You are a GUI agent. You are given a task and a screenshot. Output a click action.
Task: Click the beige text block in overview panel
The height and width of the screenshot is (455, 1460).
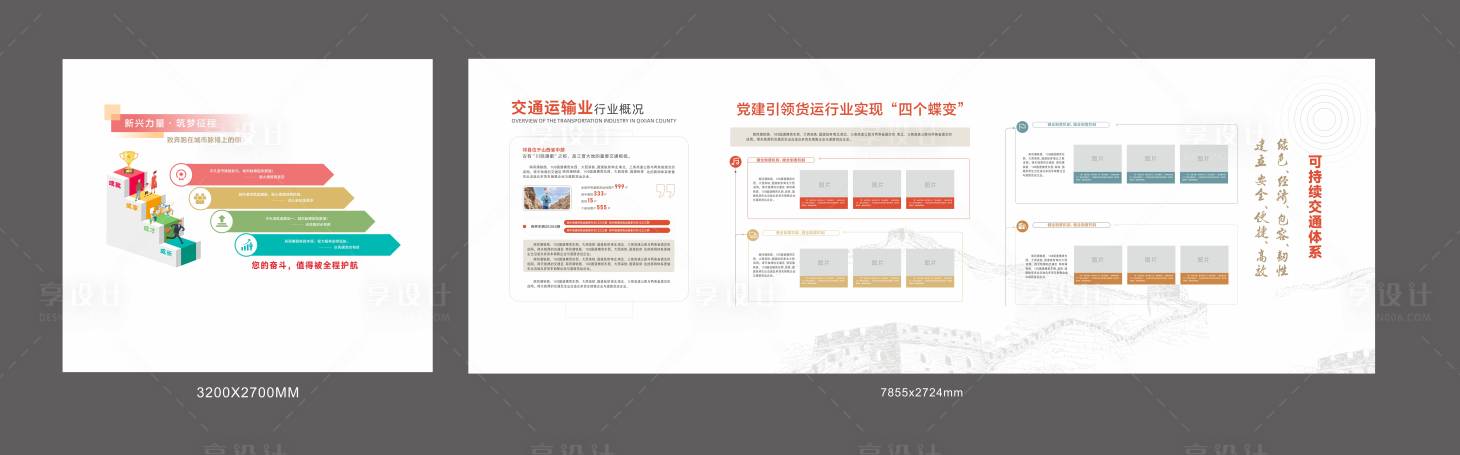click(599, 255)
